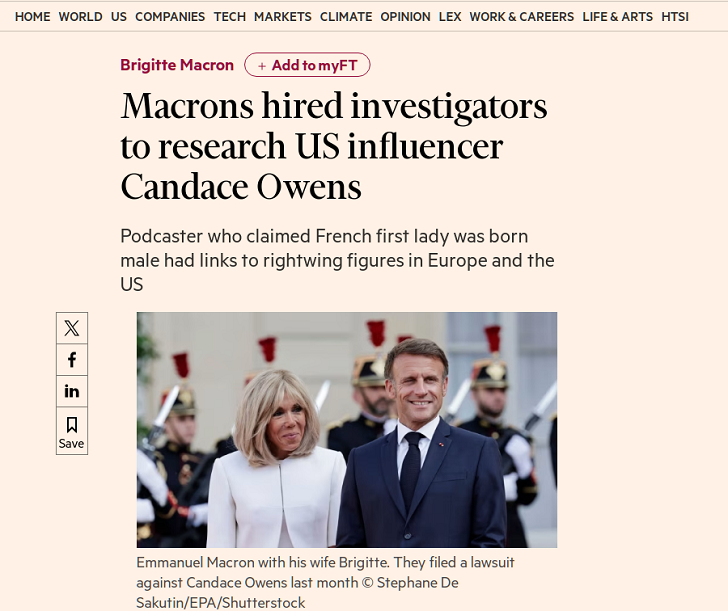Save article with bookmark icon

click(71, 432)
